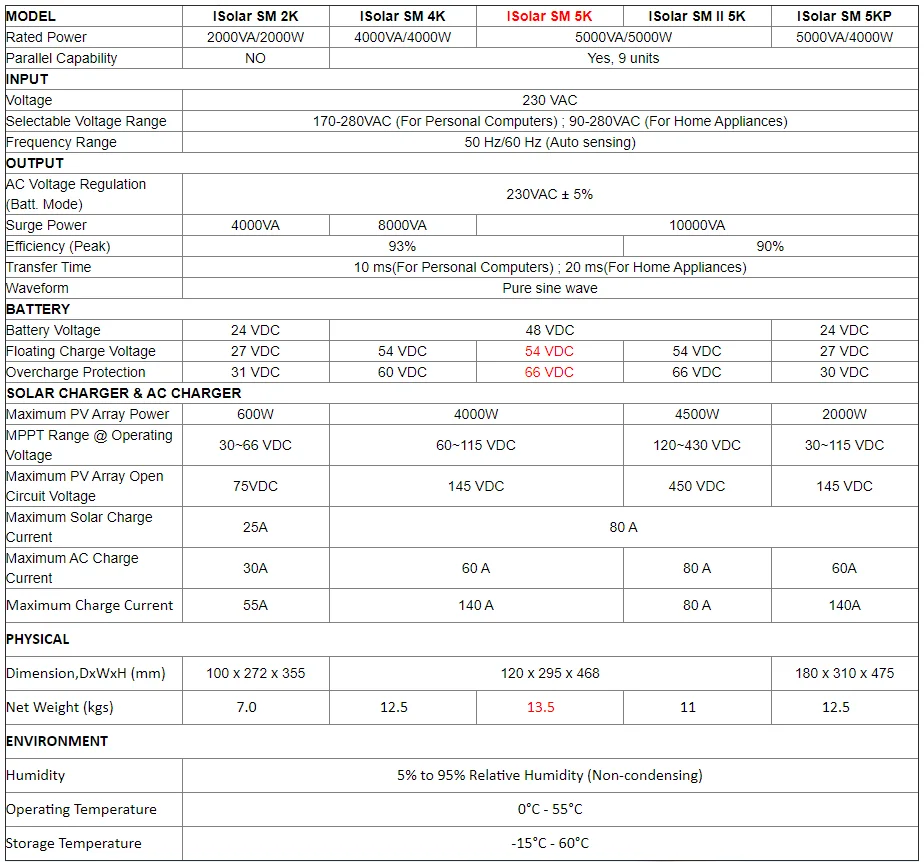Select the 8000VA surge power cell
This screenshot has height=862, width=924.
(x=402, y=226)
